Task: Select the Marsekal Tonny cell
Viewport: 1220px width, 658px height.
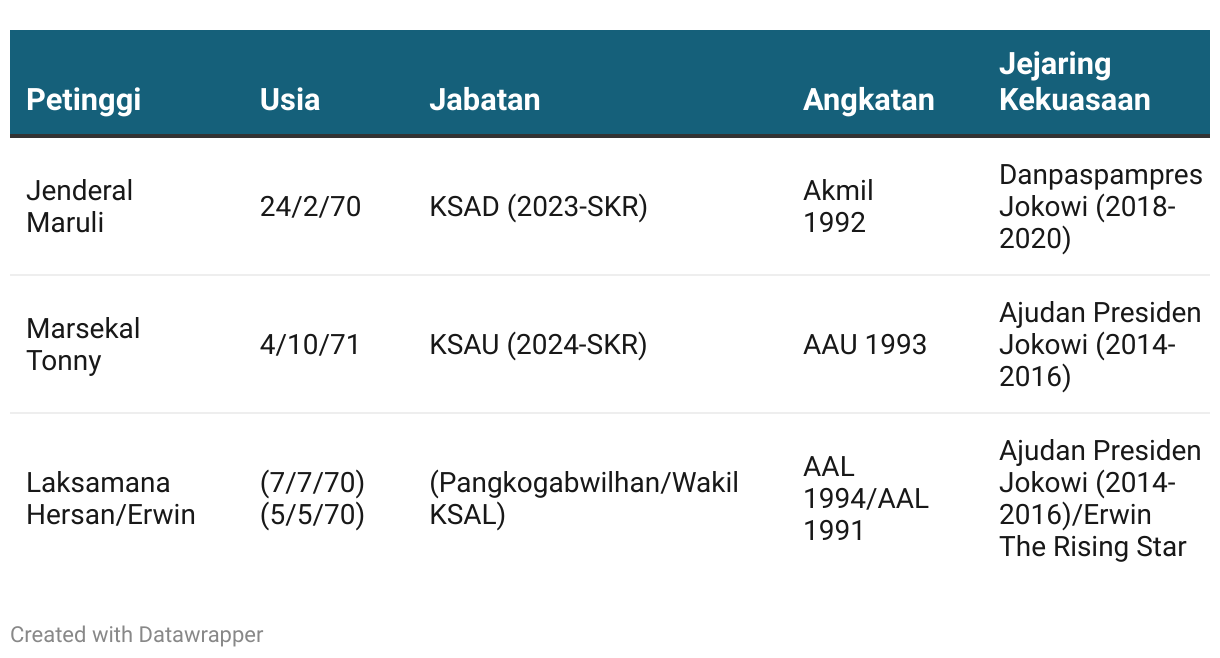Action: 83,344
